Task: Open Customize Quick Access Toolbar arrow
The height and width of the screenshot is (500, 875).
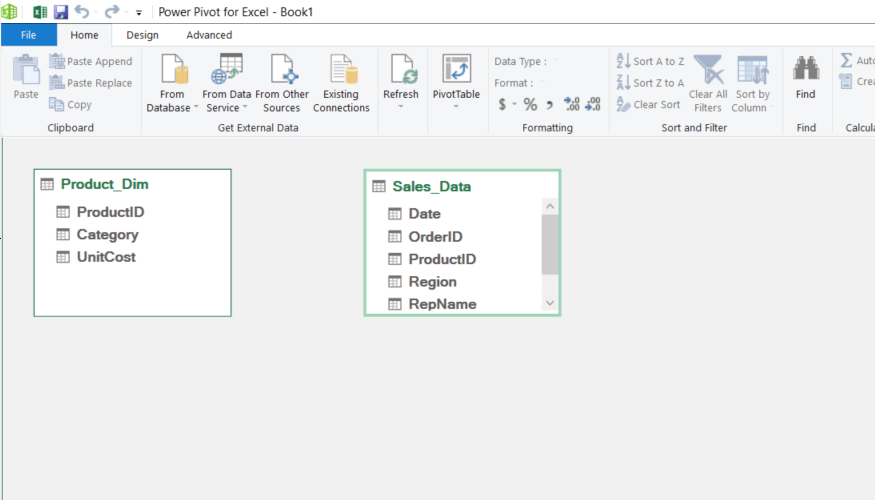Action: point(139,13)
